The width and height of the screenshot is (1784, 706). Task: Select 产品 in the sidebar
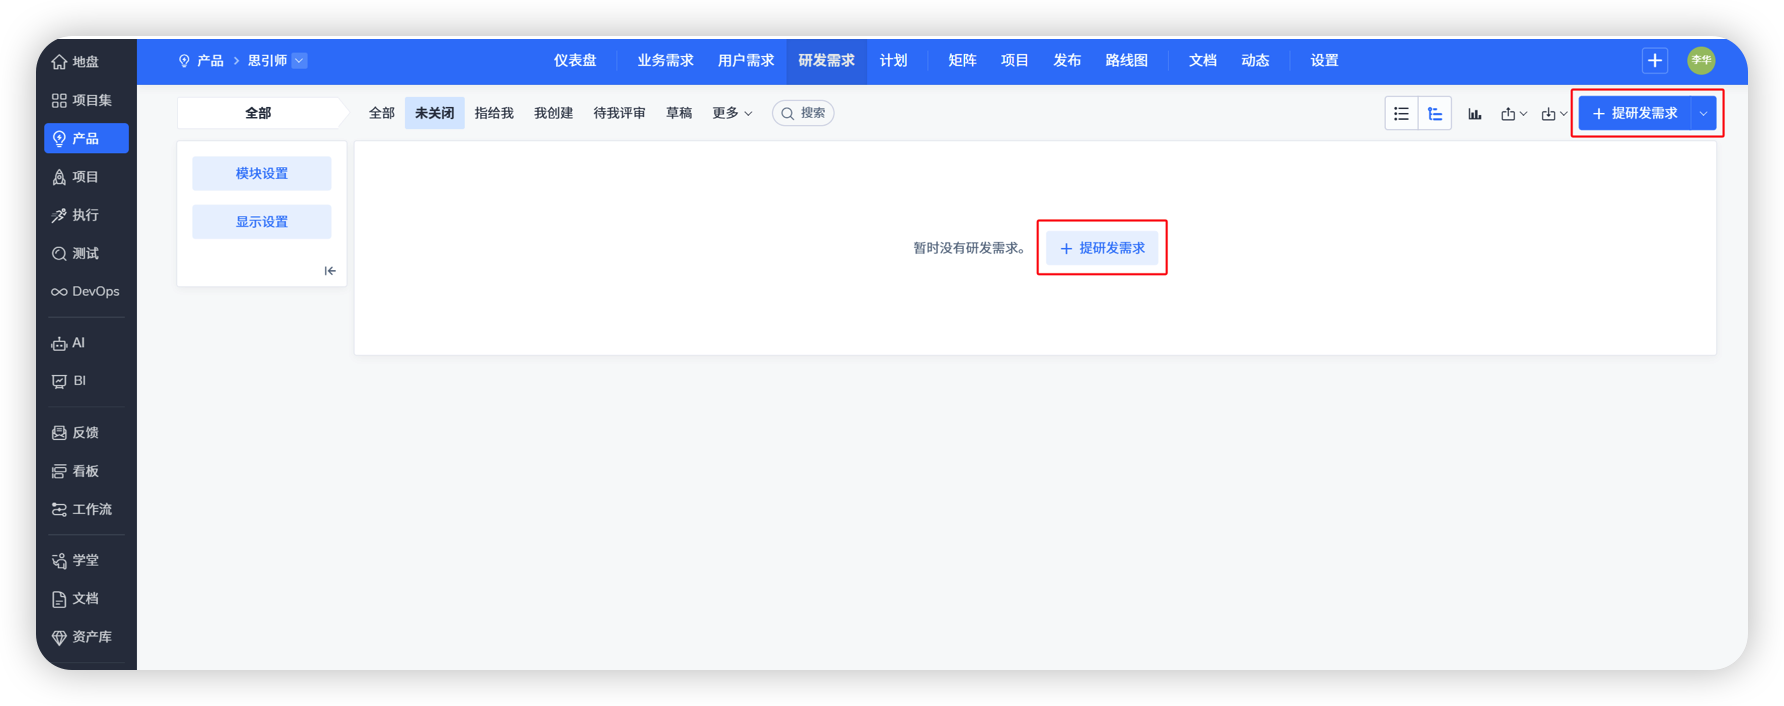coord(86,138)
